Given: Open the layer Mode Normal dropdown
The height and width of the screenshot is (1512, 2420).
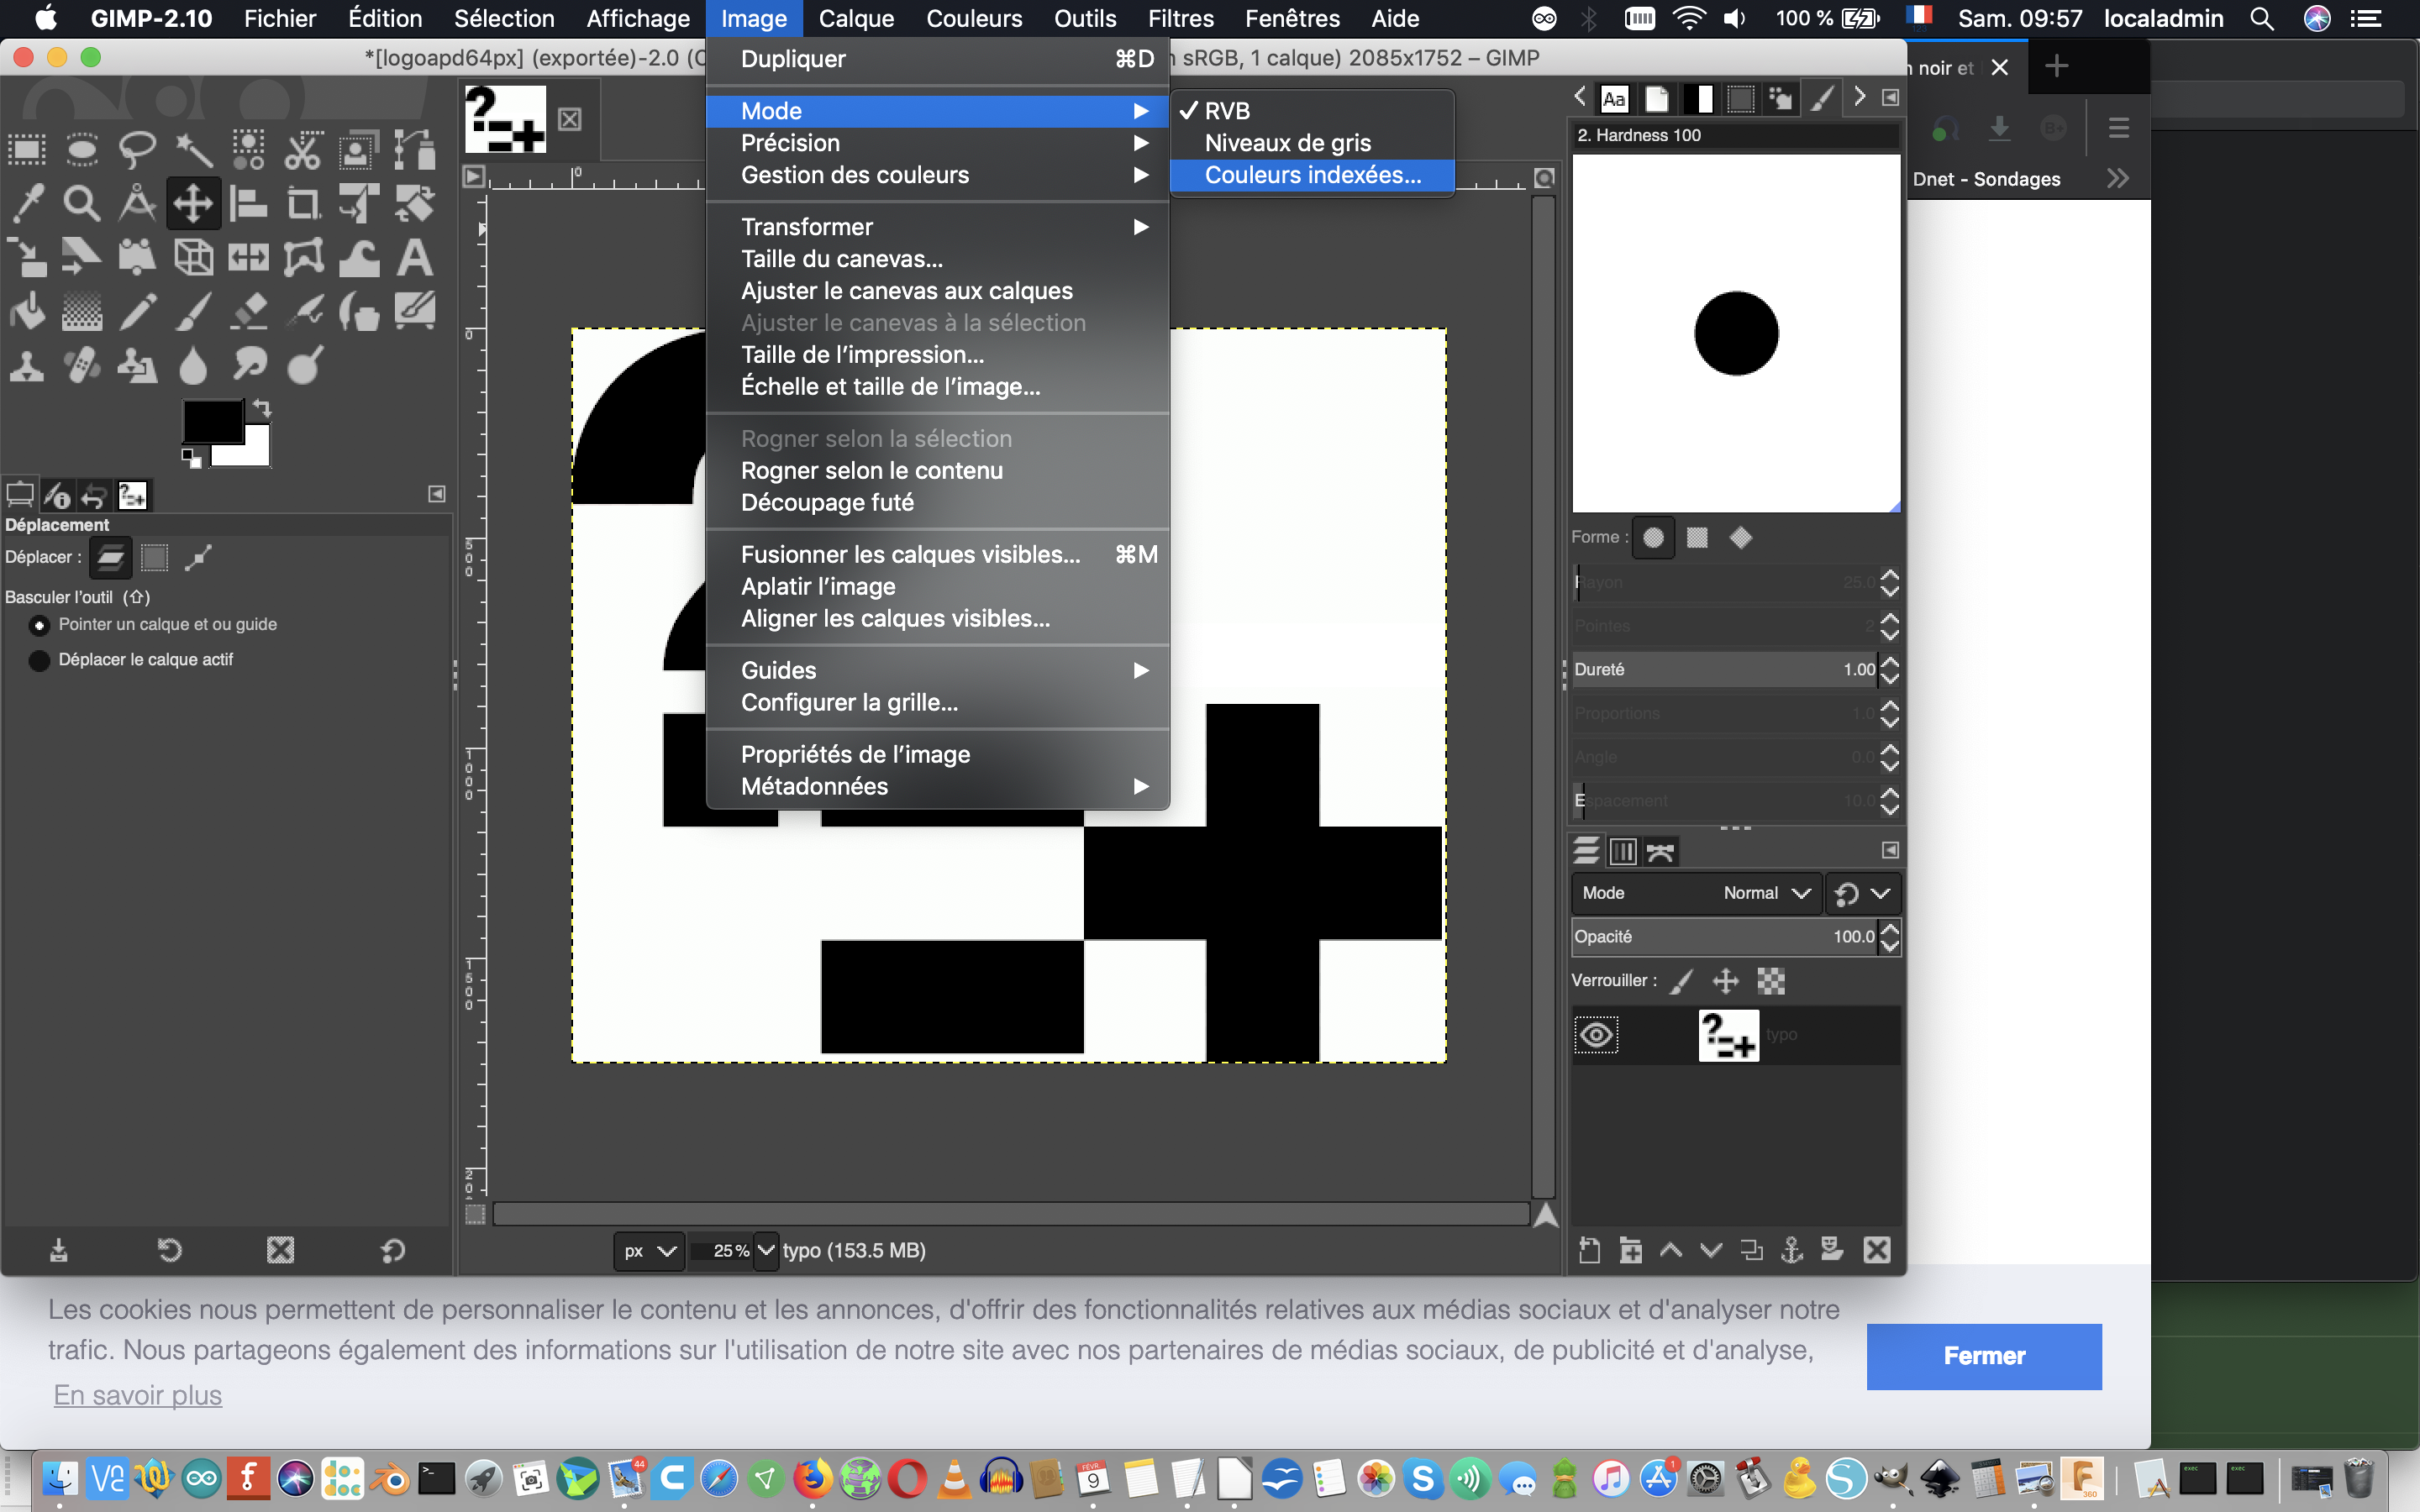Looking at the screenshot, I should click(1765, 893).
